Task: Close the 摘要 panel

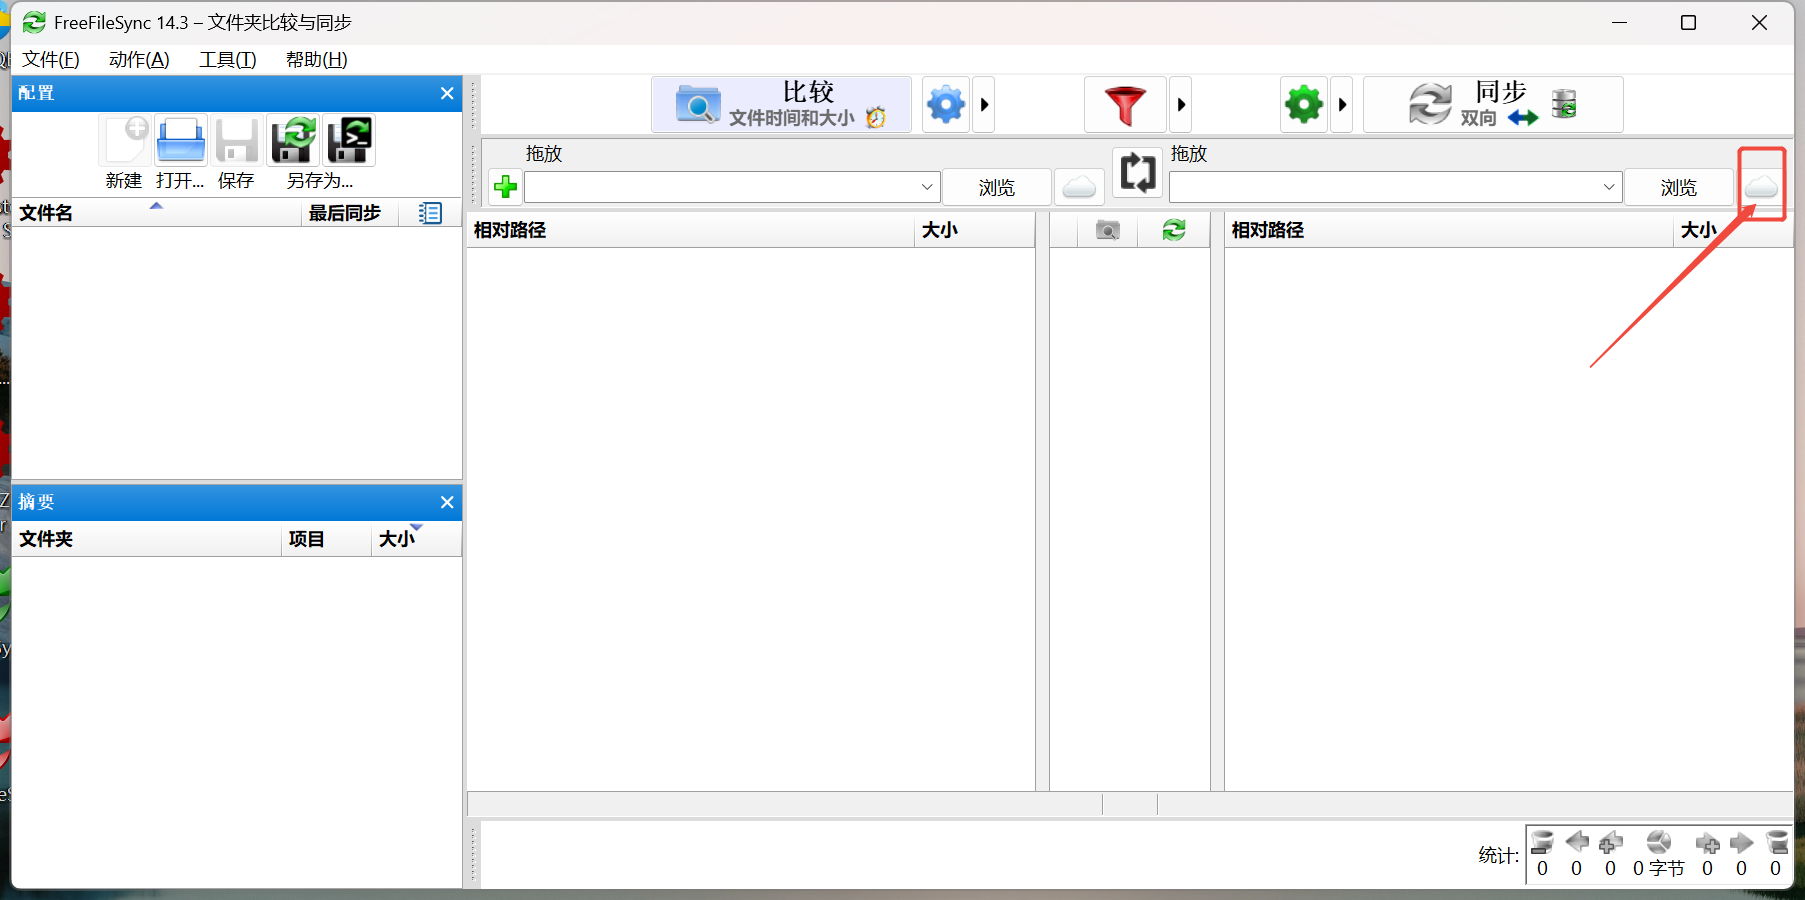Action: tap(447, 502)
